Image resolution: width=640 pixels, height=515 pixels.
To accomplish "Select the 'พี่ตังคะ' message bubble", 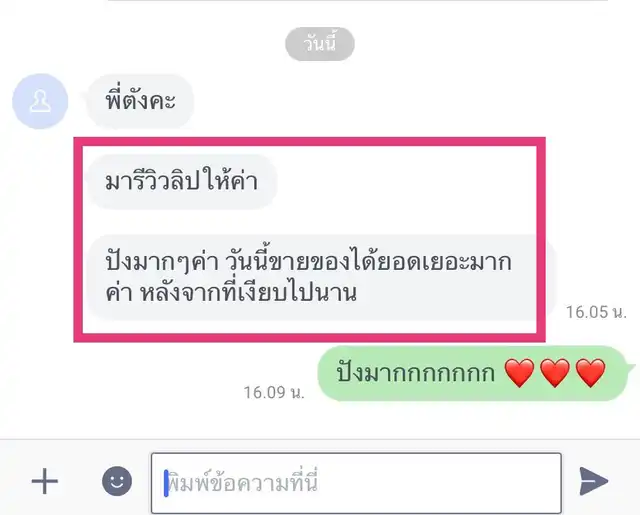I will [x=140, y=101].
